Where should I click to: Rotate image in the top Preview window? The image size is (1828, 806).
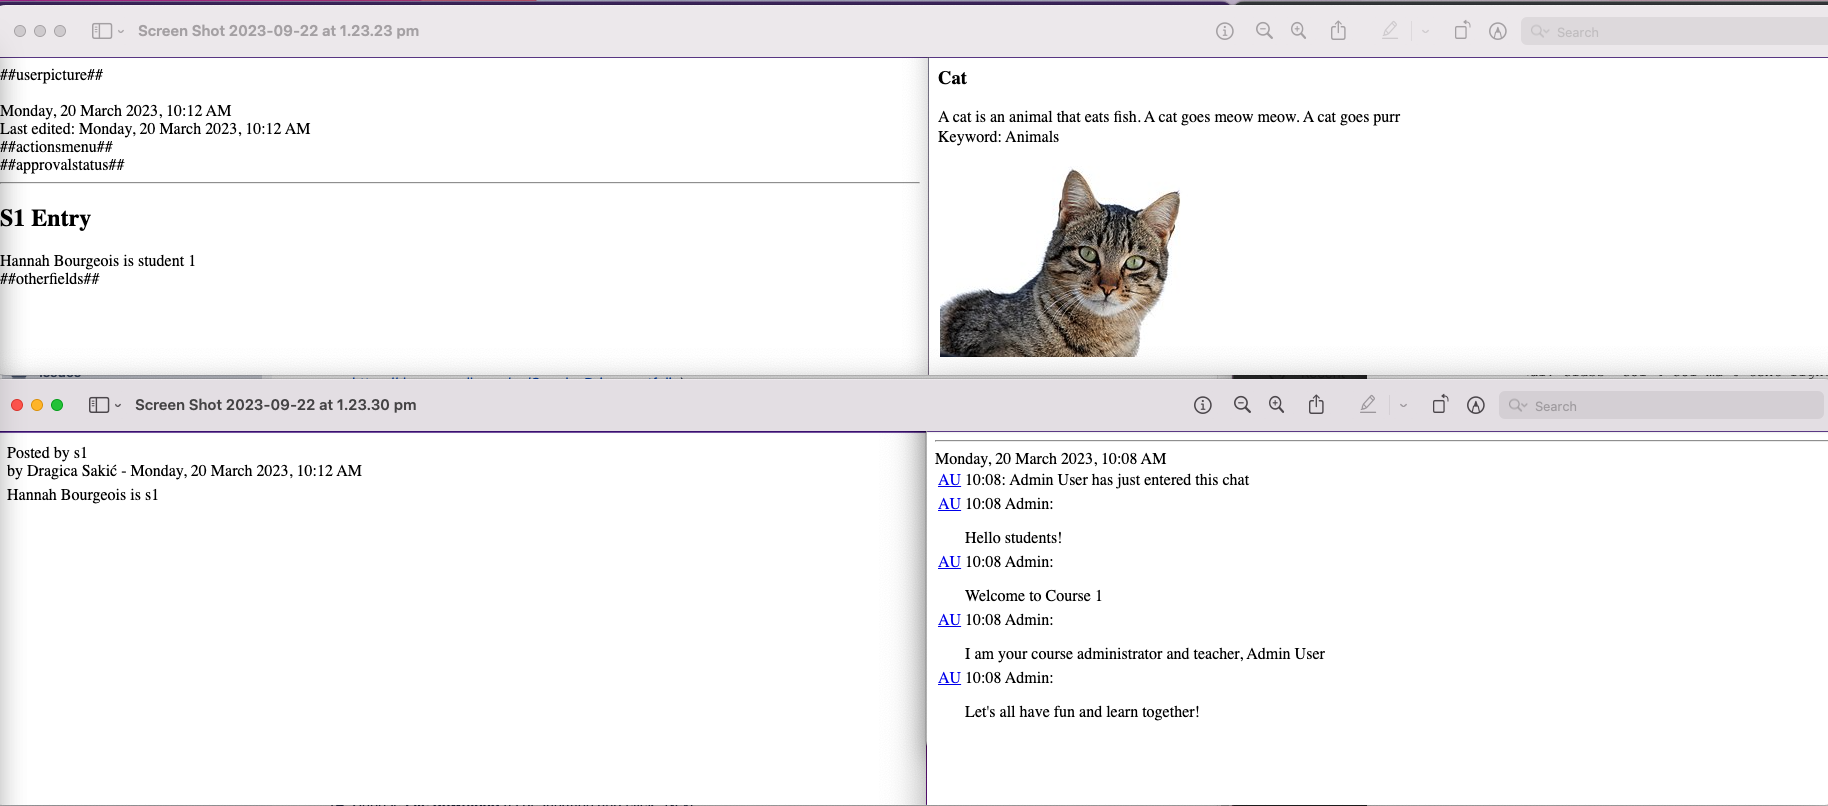(1462, 31)
